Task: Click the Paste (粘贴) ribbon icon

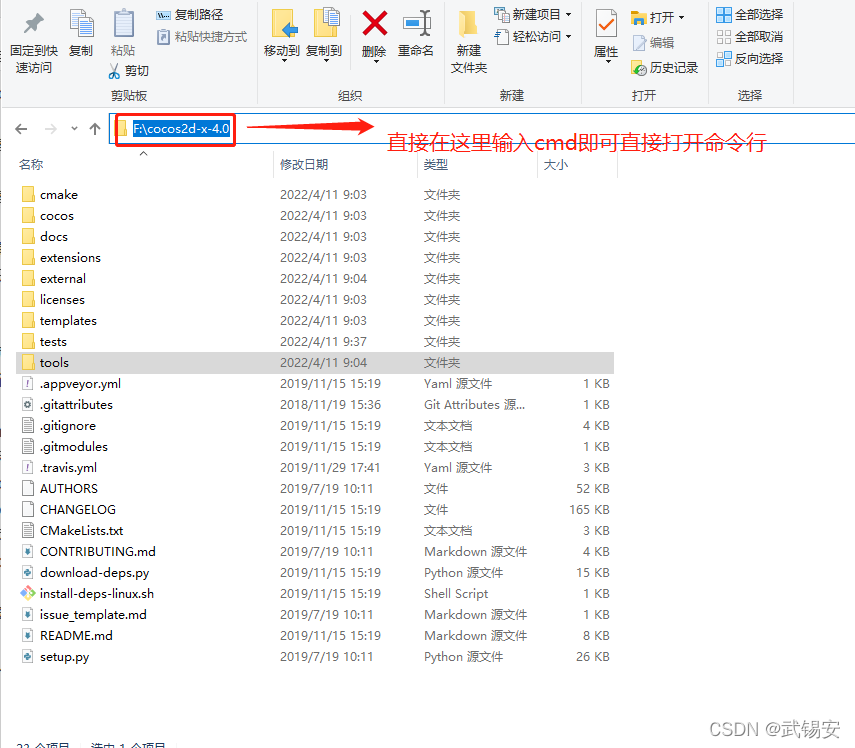Action: (123, 23)
